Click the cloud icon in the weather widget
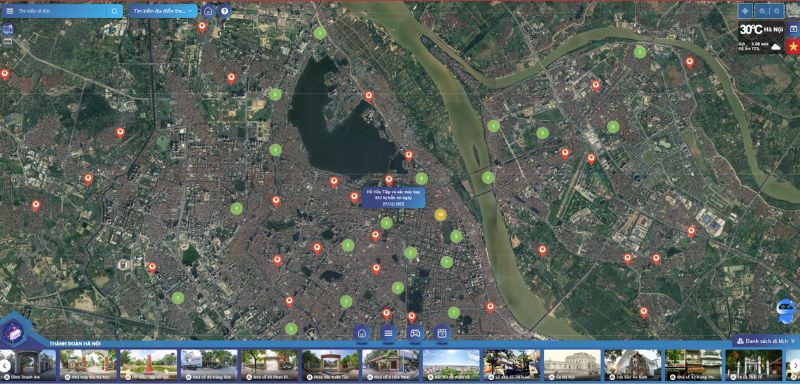Viewport: 800px width, 384px height. click(x=776, y=47)
